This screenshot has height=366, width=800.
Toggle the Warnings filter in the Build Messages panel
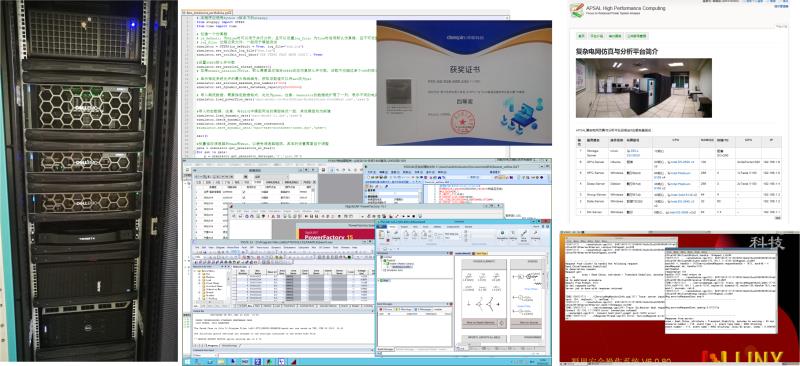click(403, 309)
